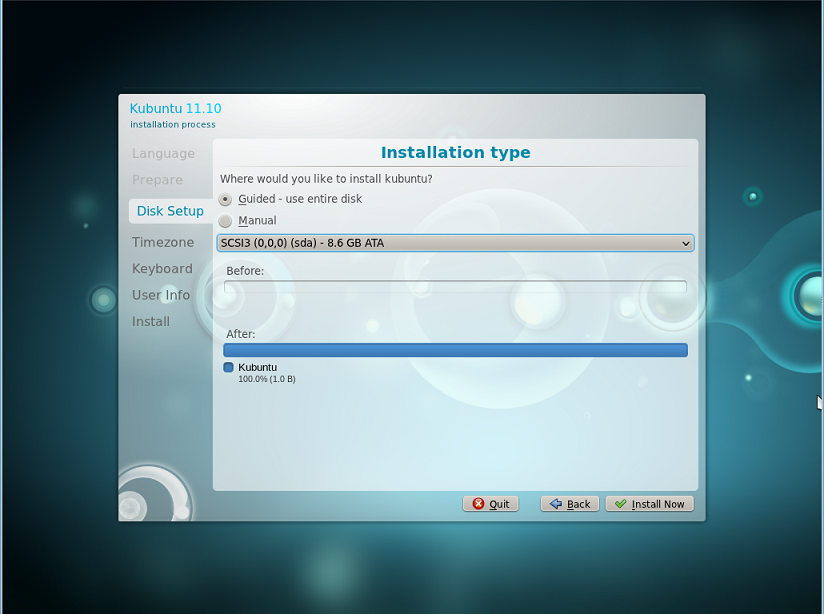Click the Quit button
Image resolution: width=824 pixels, height=614 pixels.
490,504
